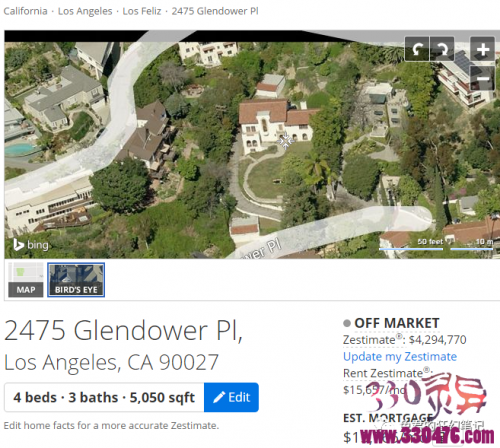Select the BIRD'S EYE view thumbnail
The height and width of the screenshot is (448, 500).
(76, 280)
